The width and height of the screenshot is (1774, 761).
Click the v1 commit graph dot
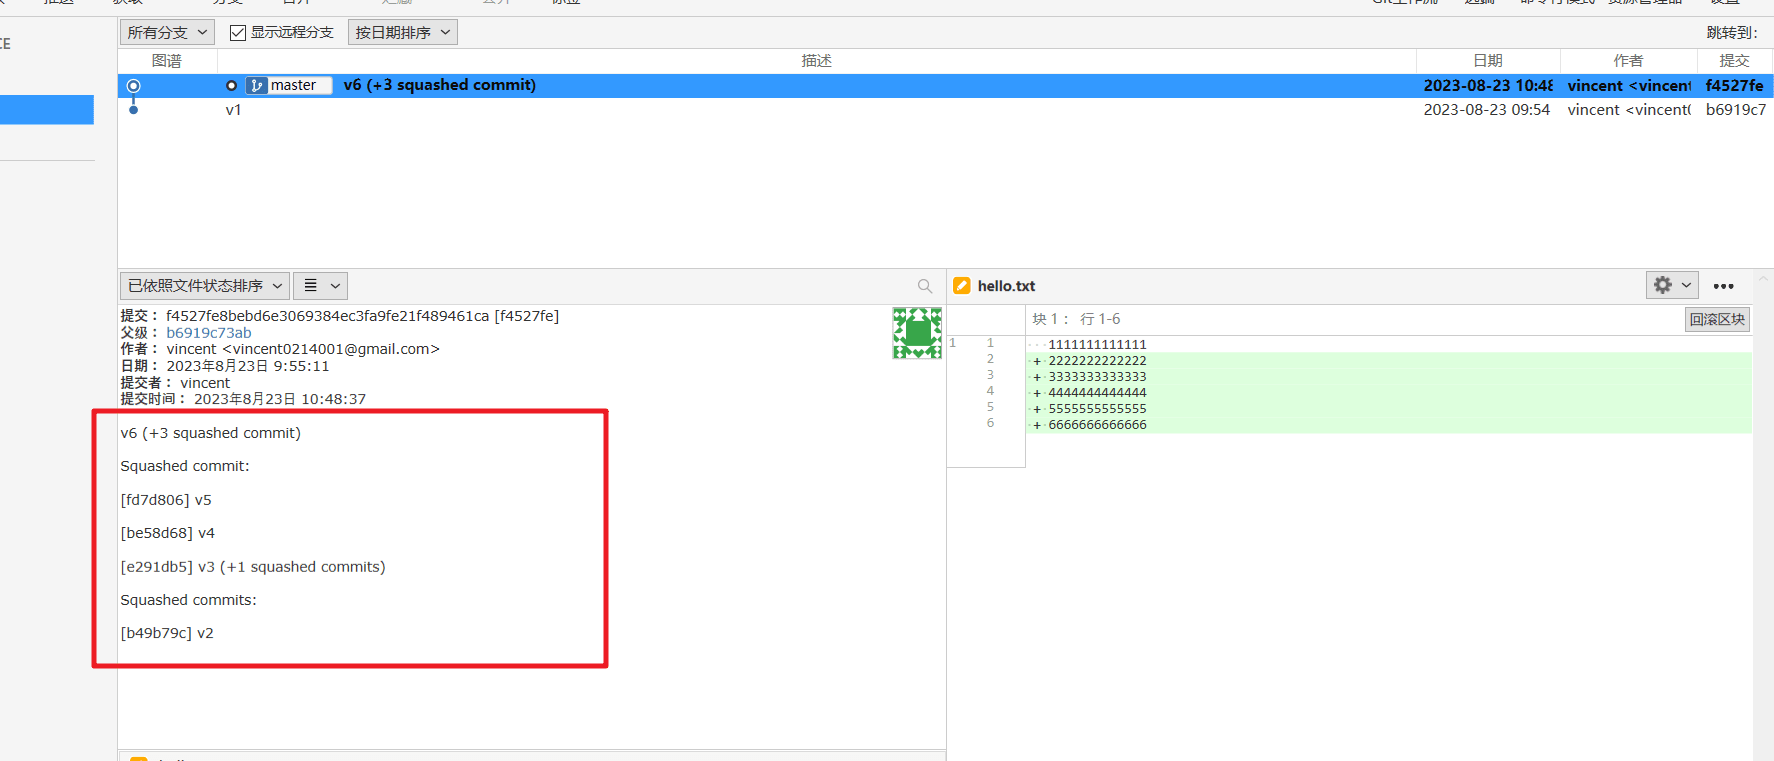133,110
